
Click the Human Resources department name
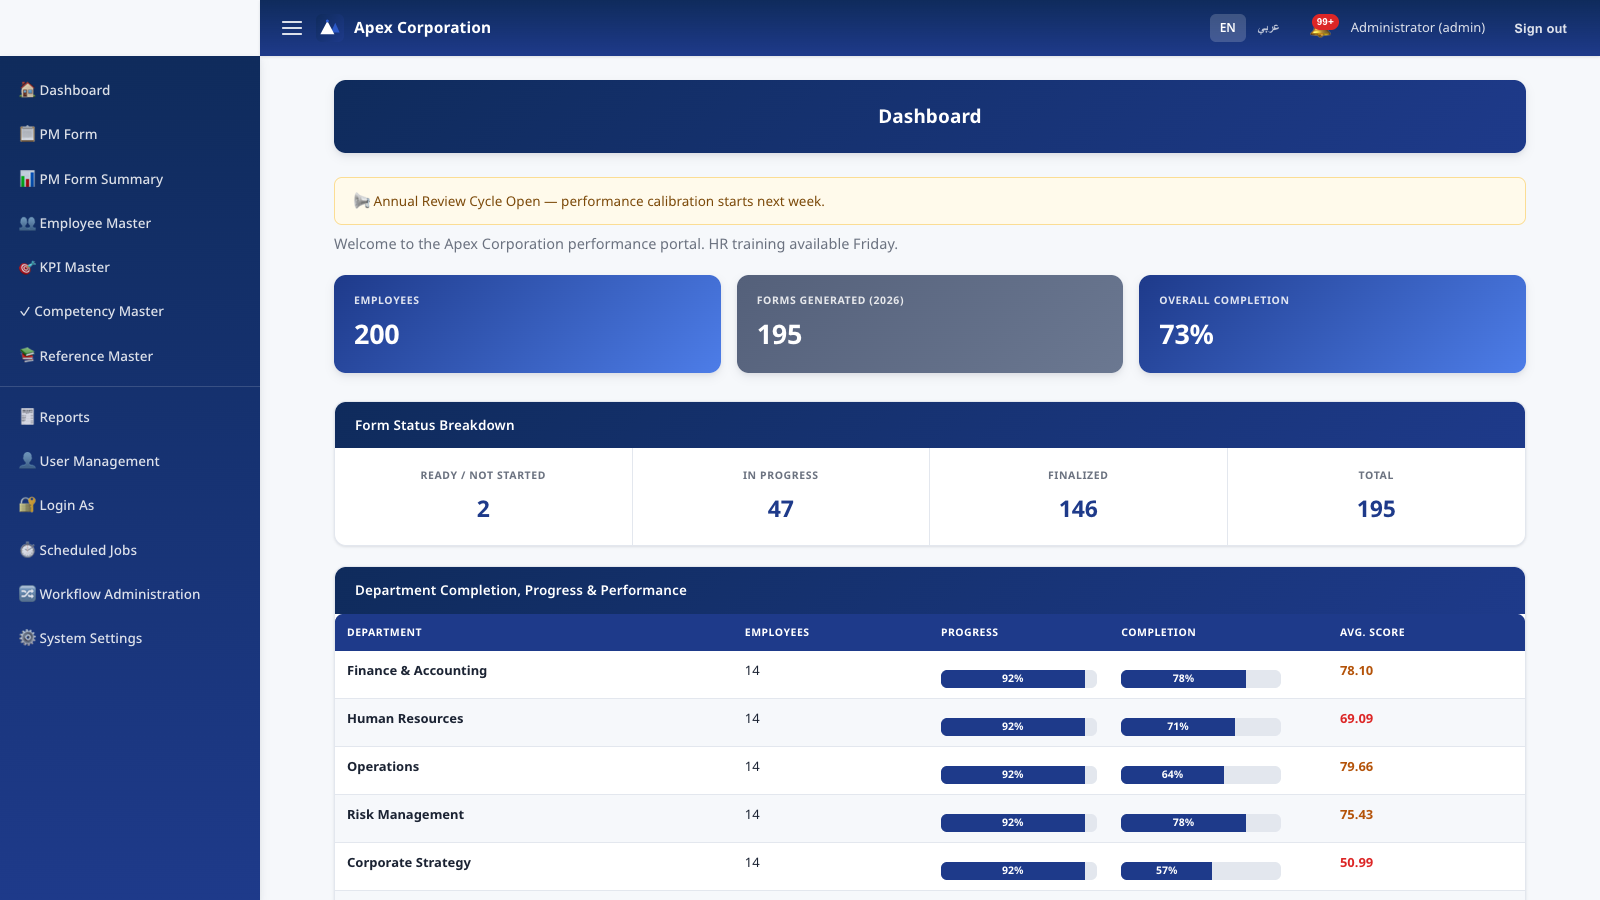pos(405,719)
